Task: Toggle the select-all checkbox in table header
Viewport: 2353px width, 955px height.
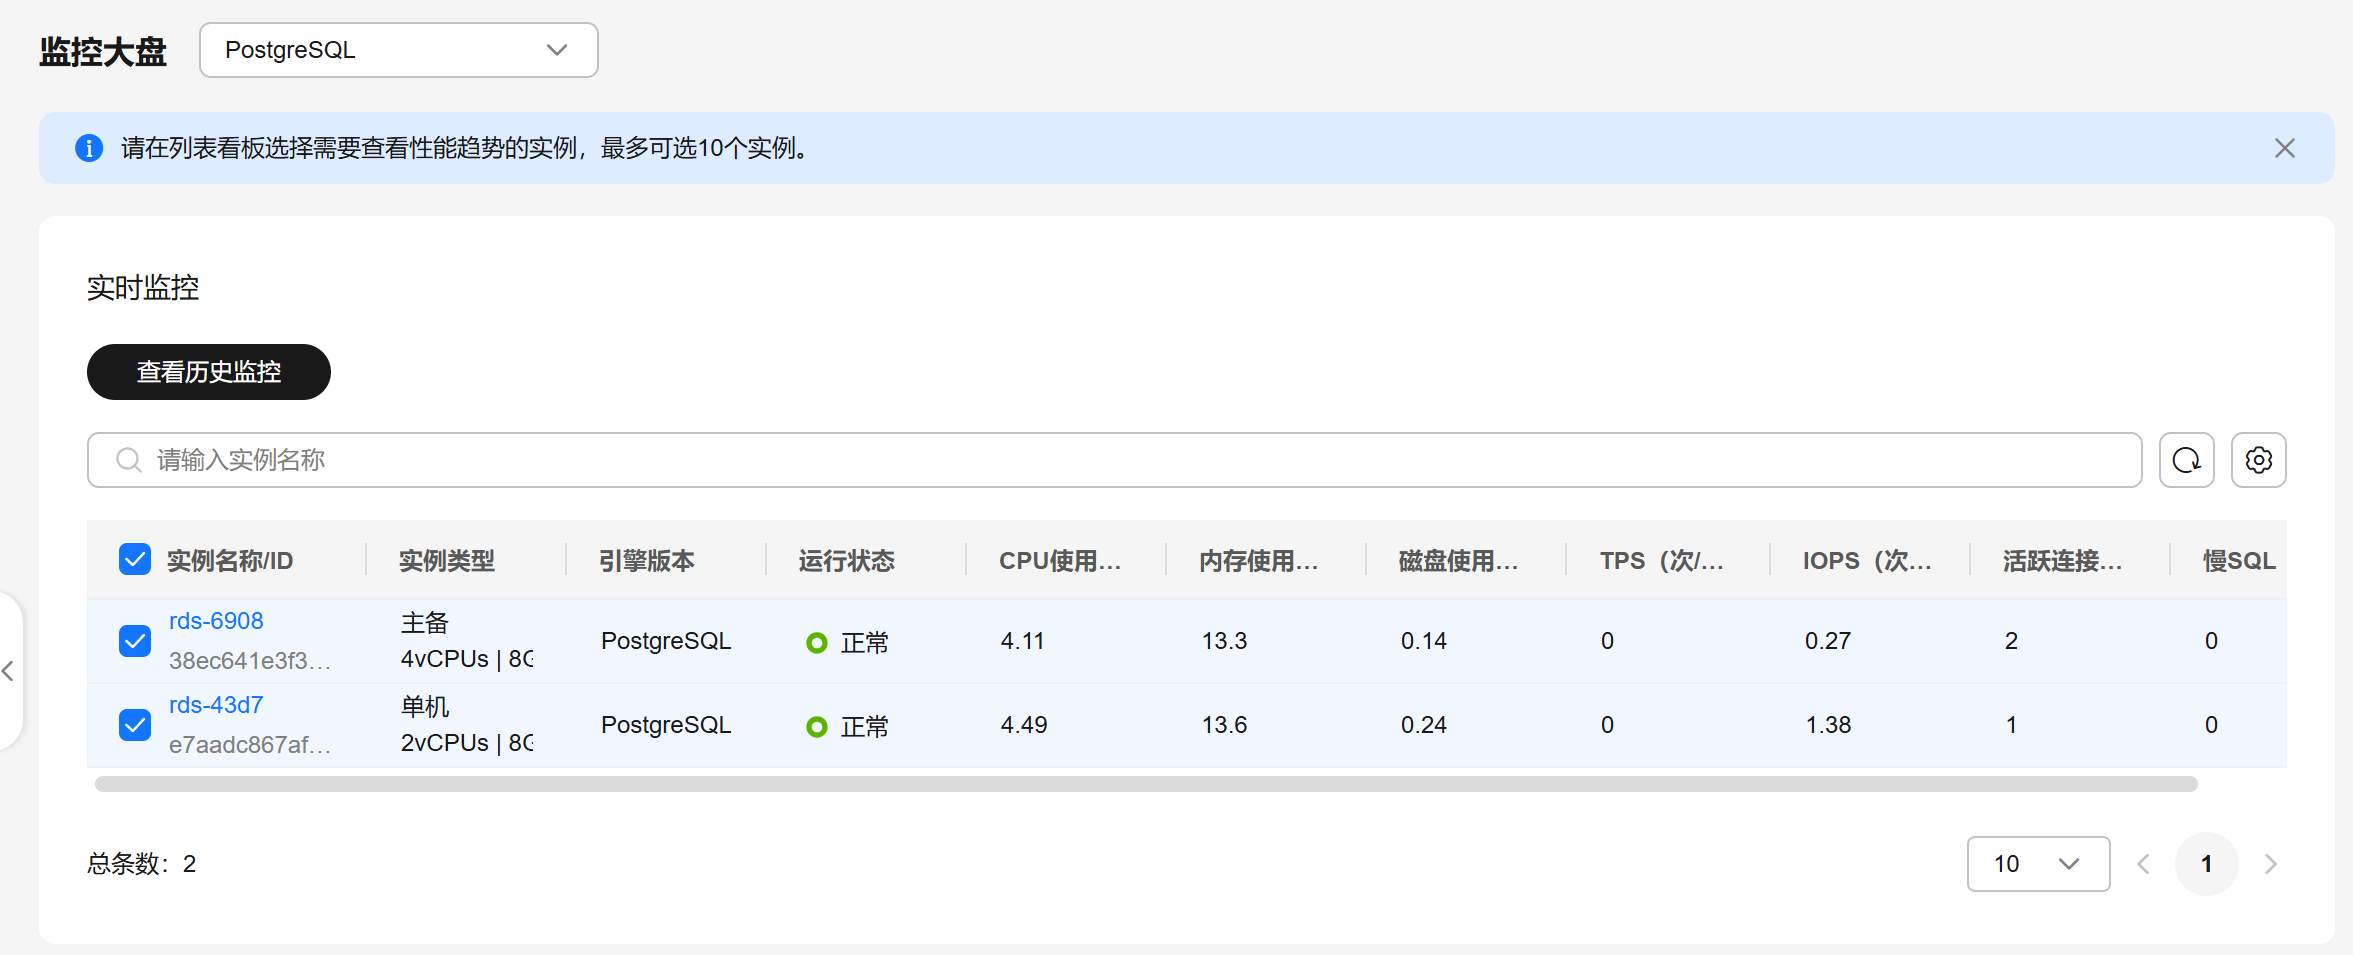Action: (135, 559)
